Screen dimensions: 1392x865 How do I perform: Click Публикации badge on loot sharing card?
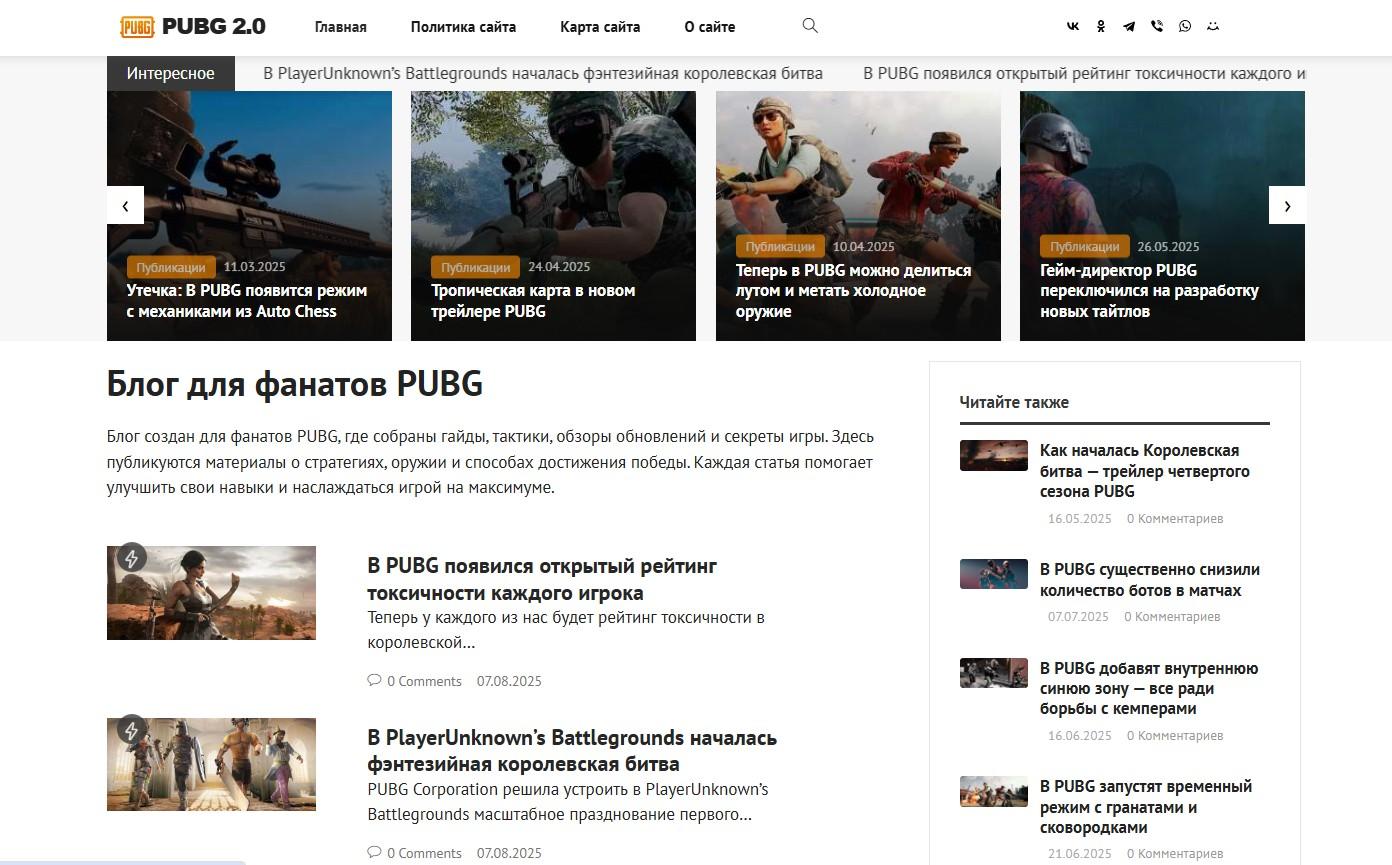(x=780, y=246)
